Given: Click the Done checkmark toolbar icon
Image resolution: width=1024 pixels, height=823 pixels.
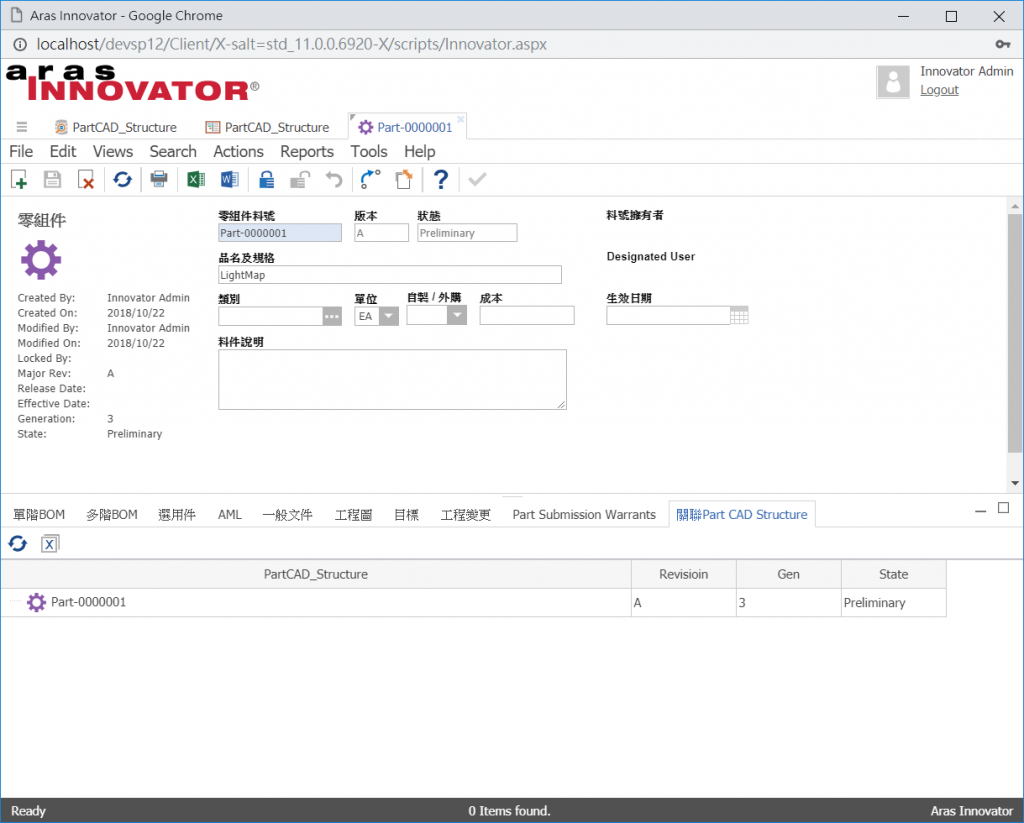Looking at the screenshot, I should (477, 179).
